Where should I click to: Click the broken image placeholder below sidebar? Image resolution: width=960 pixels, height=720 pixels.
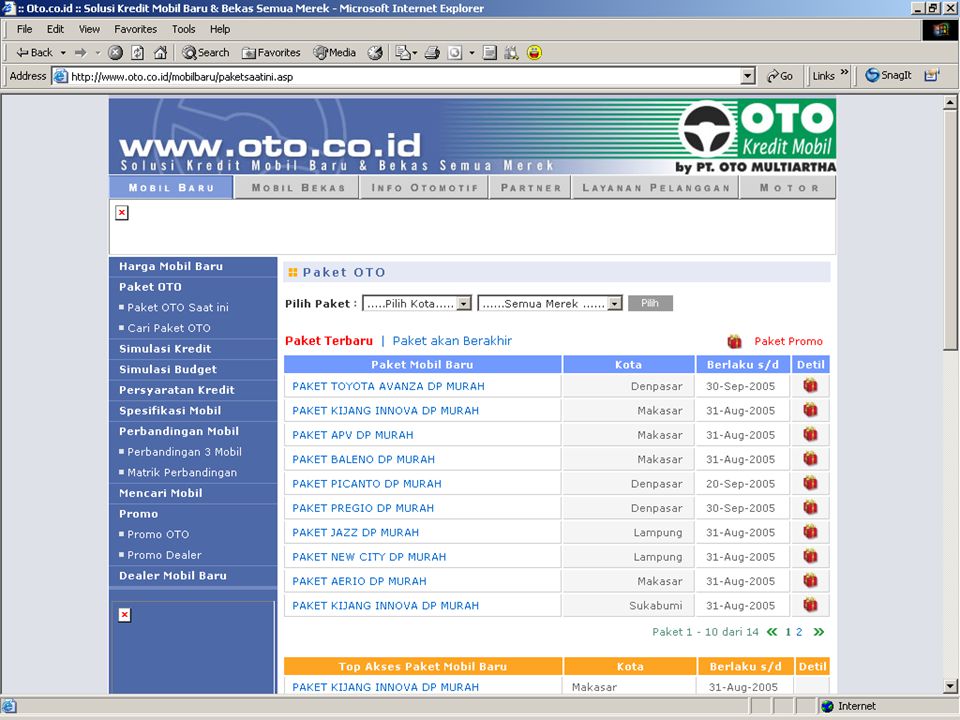[125, 615]
